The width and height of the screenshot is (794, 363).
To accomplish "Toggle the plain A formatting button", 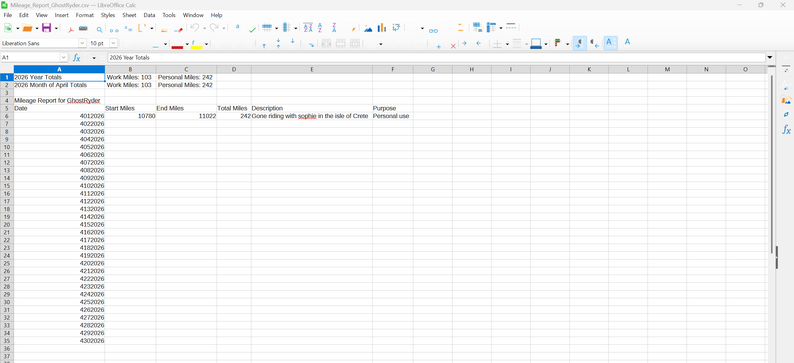I will 627,42.
